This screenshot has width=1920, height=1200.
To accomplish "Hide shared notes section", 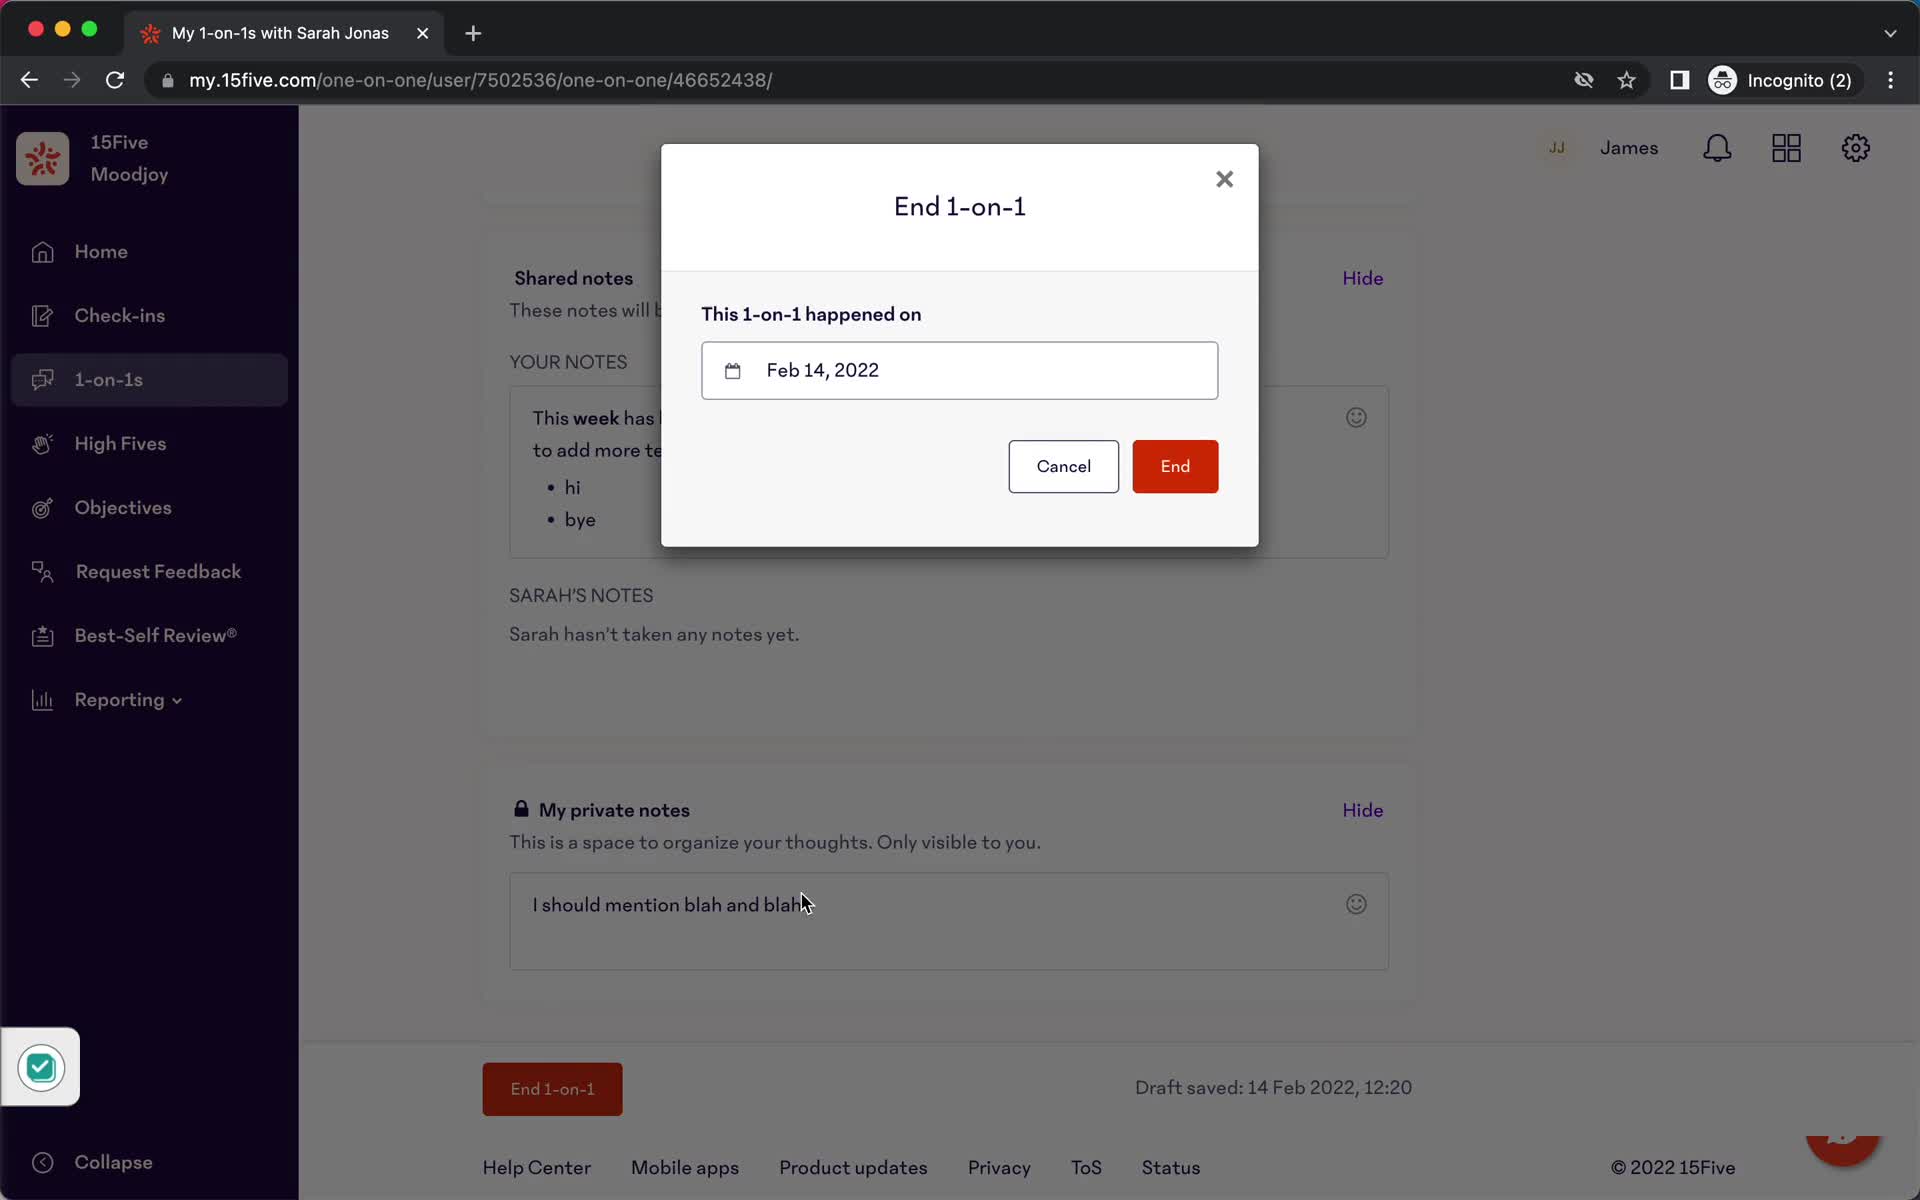I will [1362, 278].
